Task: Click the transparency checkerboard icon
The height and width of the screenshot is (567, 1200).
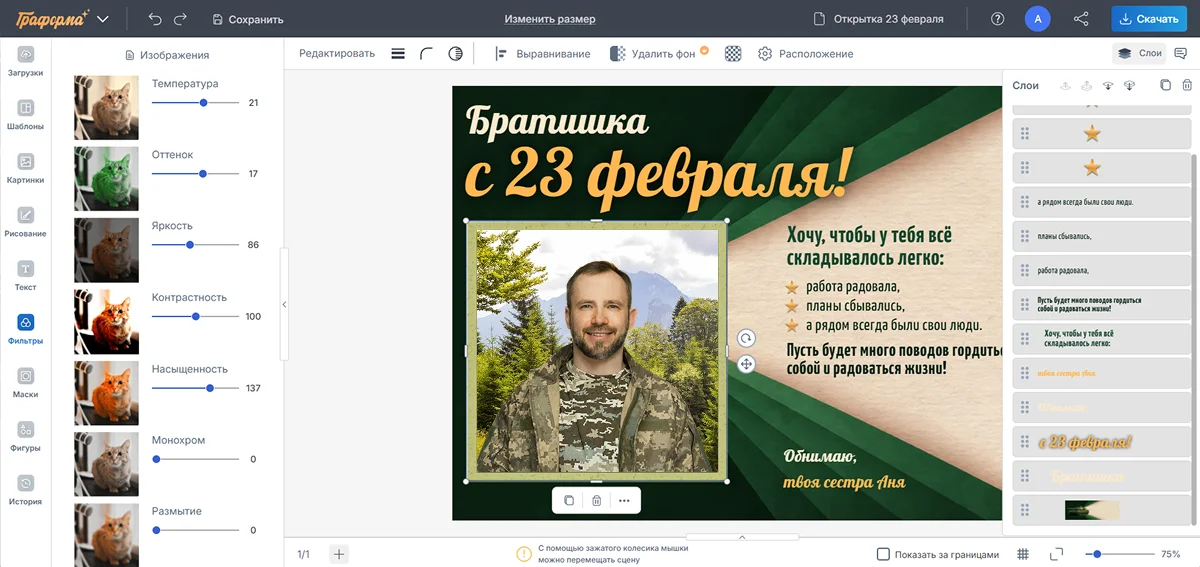Action: click(733, 54)
